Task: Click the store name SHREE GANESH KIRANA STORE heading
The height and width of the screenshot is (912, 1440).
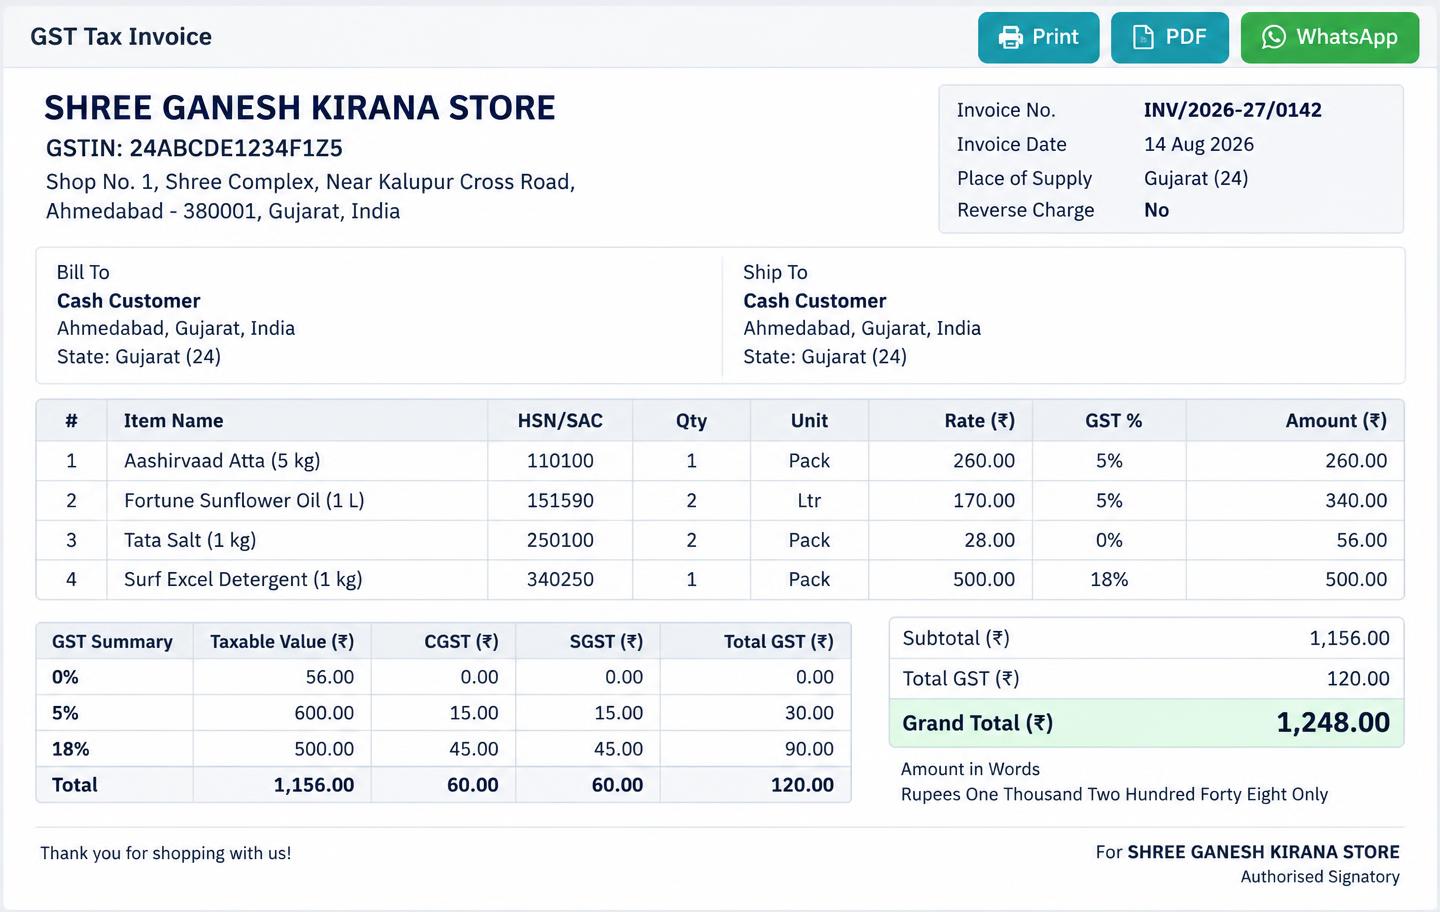Action: click(x=300, y=108)
